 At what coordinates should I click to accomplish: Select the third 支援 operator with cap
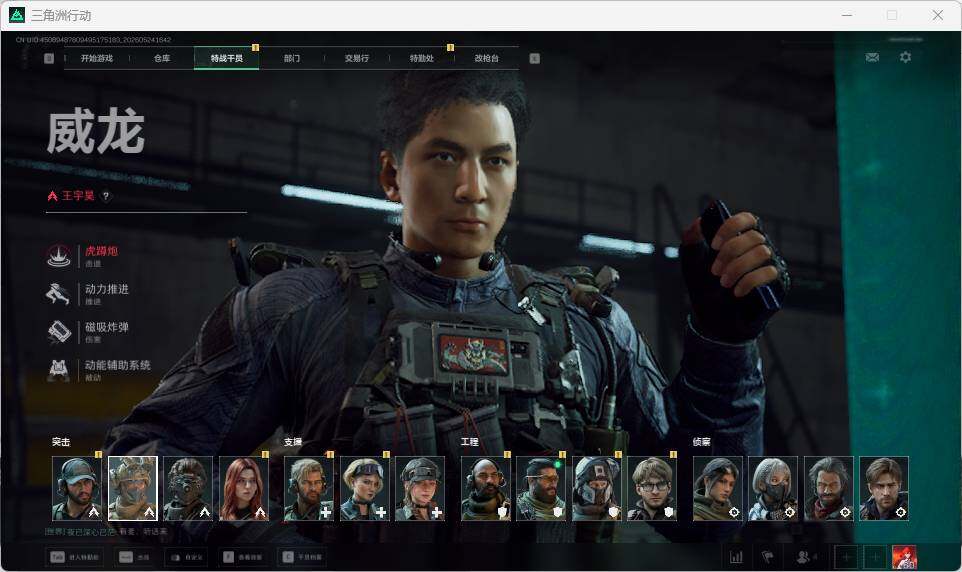click(x=420, y=489)
